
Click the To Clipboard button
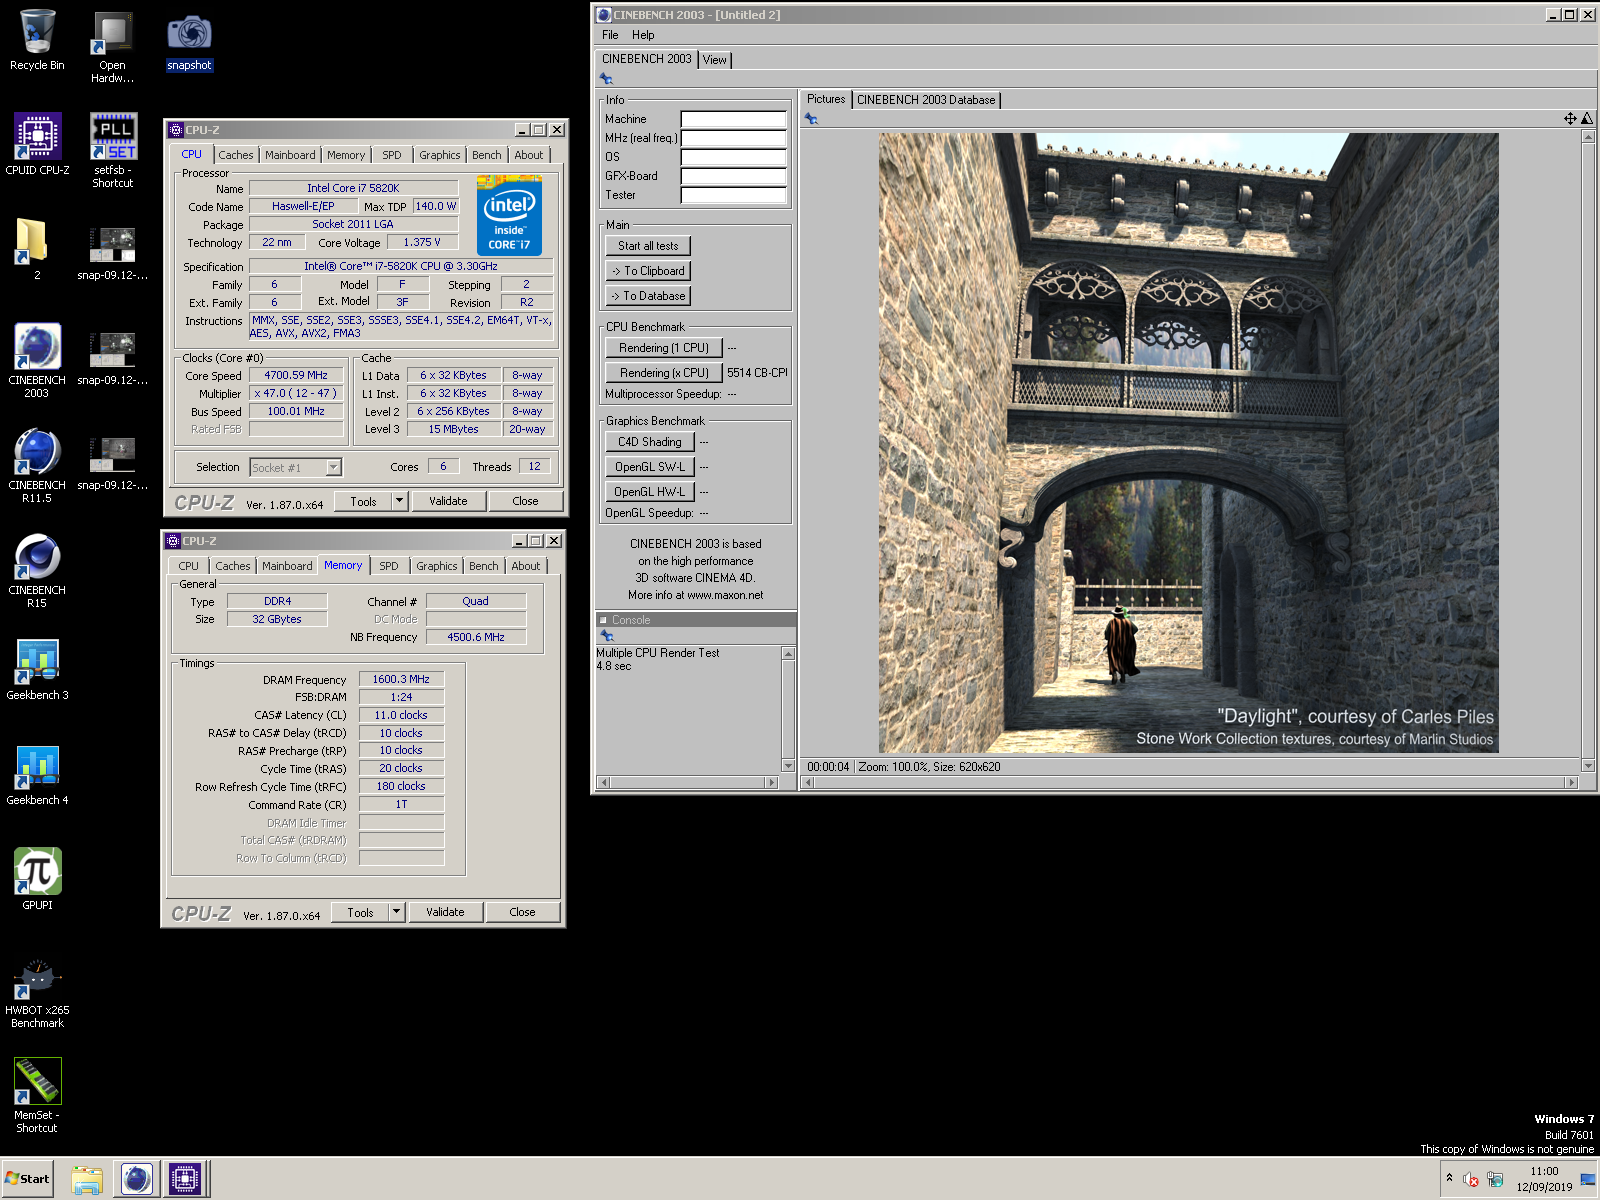click(648, 271)
